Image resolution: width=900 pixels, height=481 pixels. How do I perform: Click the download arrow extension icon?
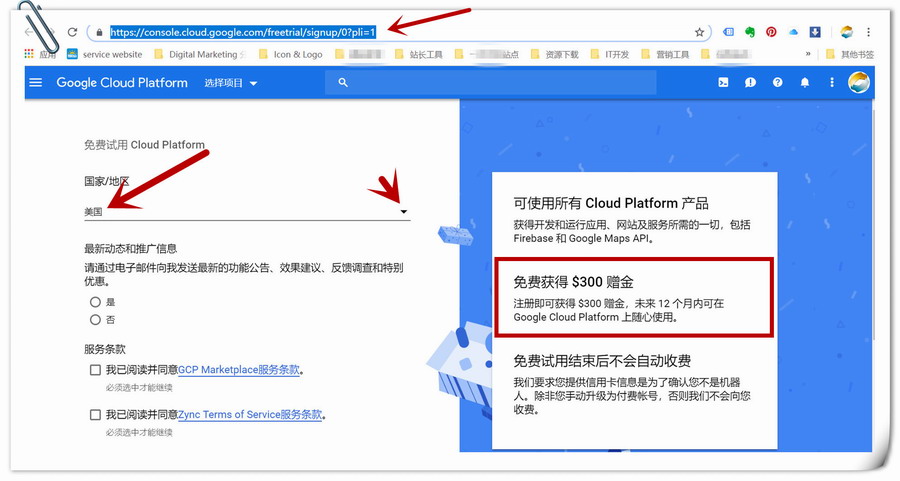point(815,32)
